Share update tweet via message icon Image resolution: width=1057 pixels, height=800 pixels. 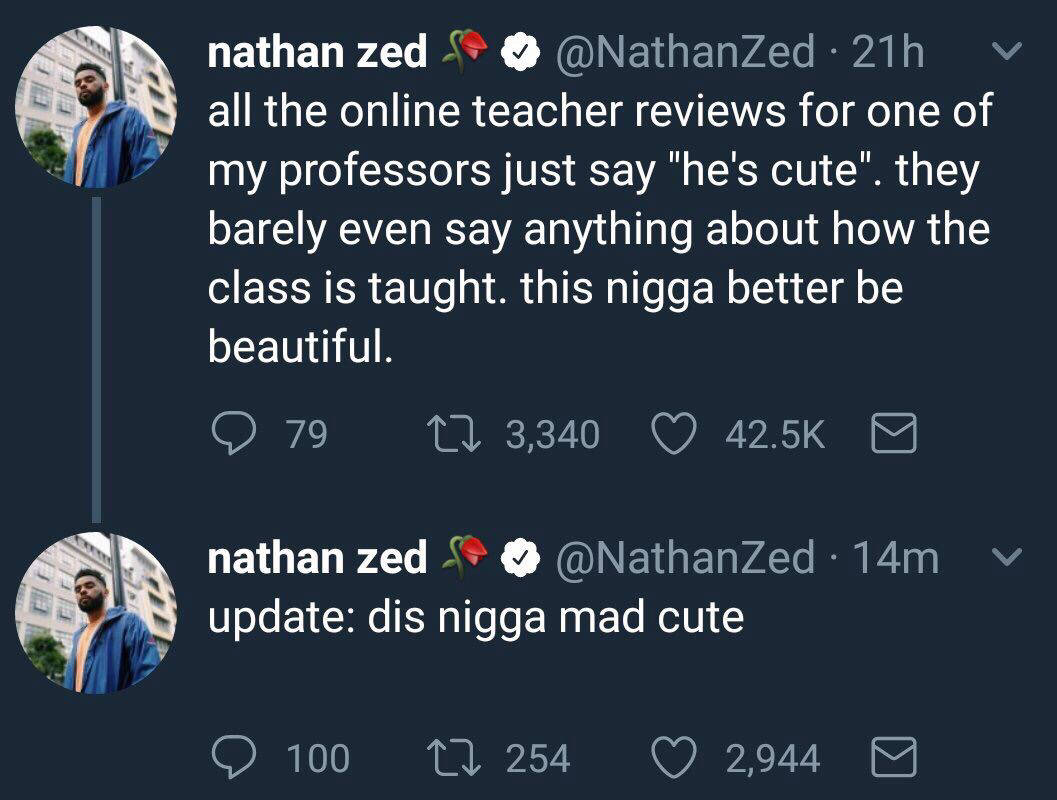click(x=894, y=757)
